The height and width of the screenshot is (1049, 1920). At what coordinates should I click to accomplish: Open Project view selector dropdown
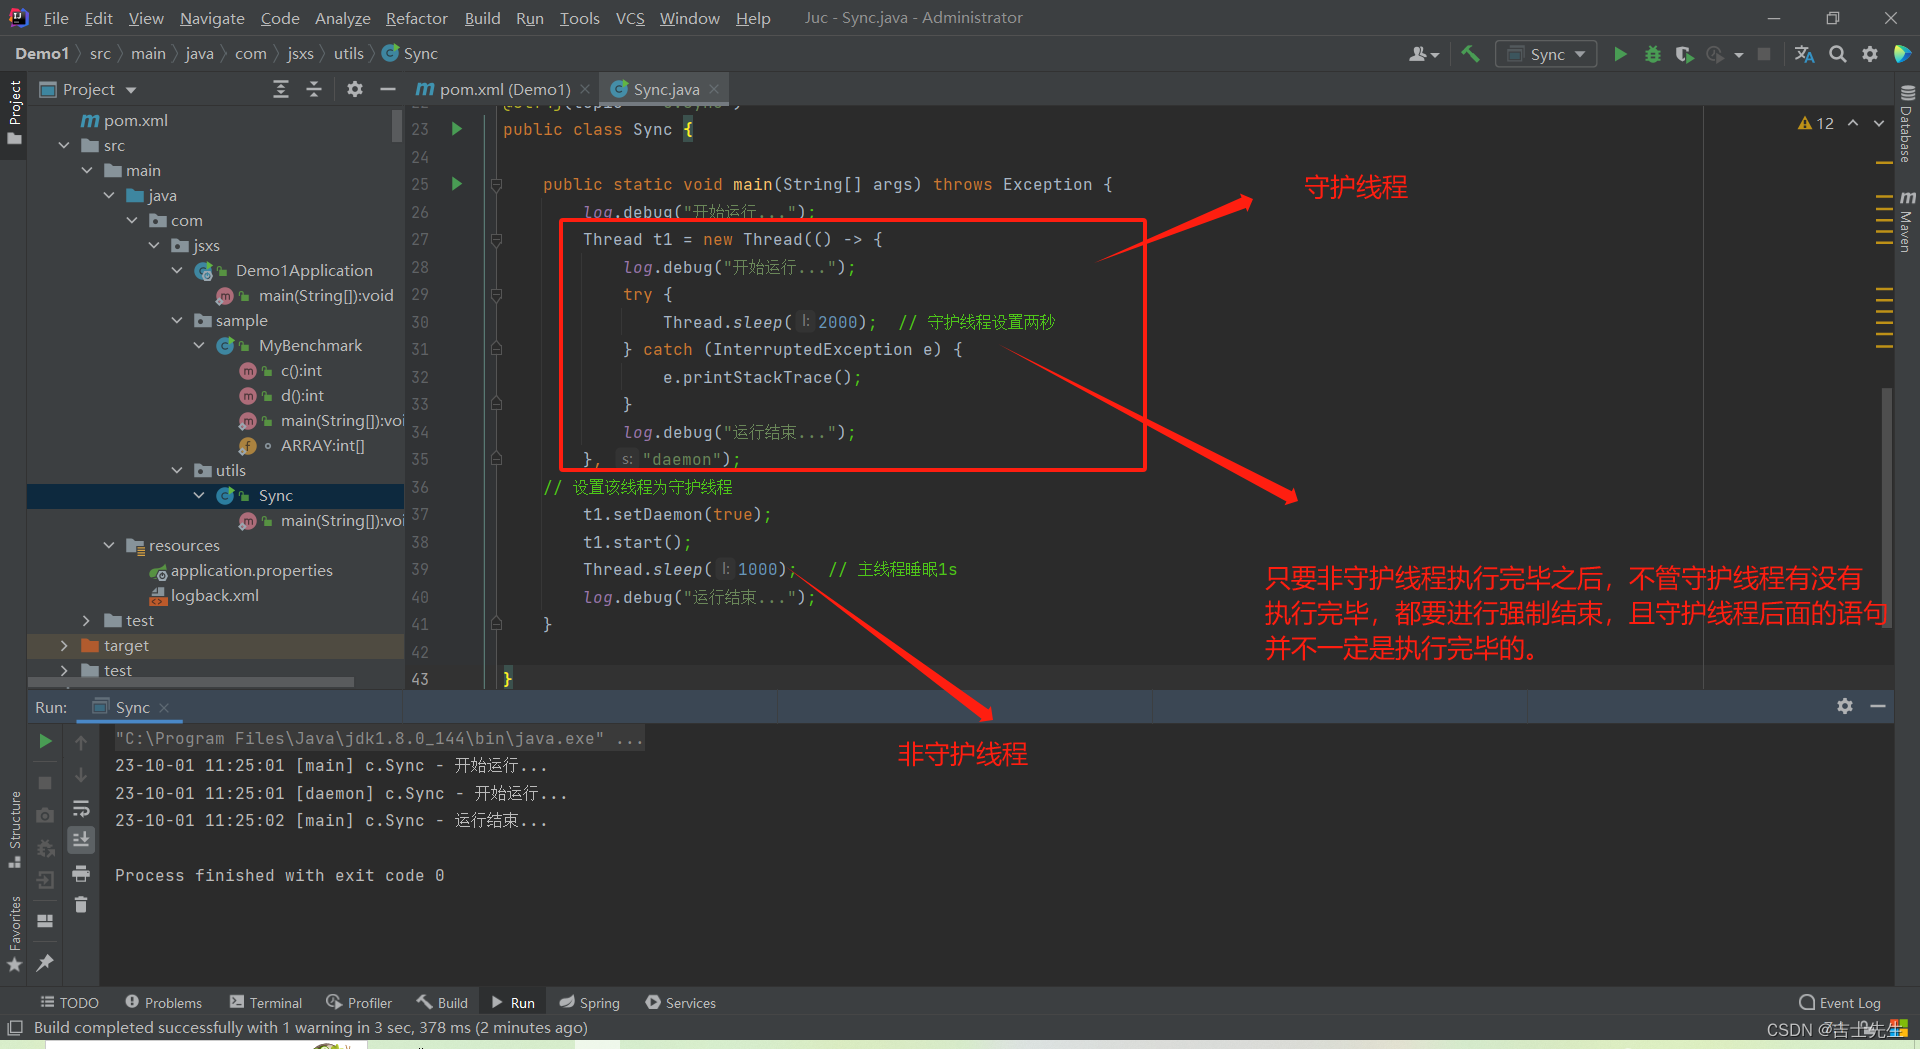[x=88, y=90]
